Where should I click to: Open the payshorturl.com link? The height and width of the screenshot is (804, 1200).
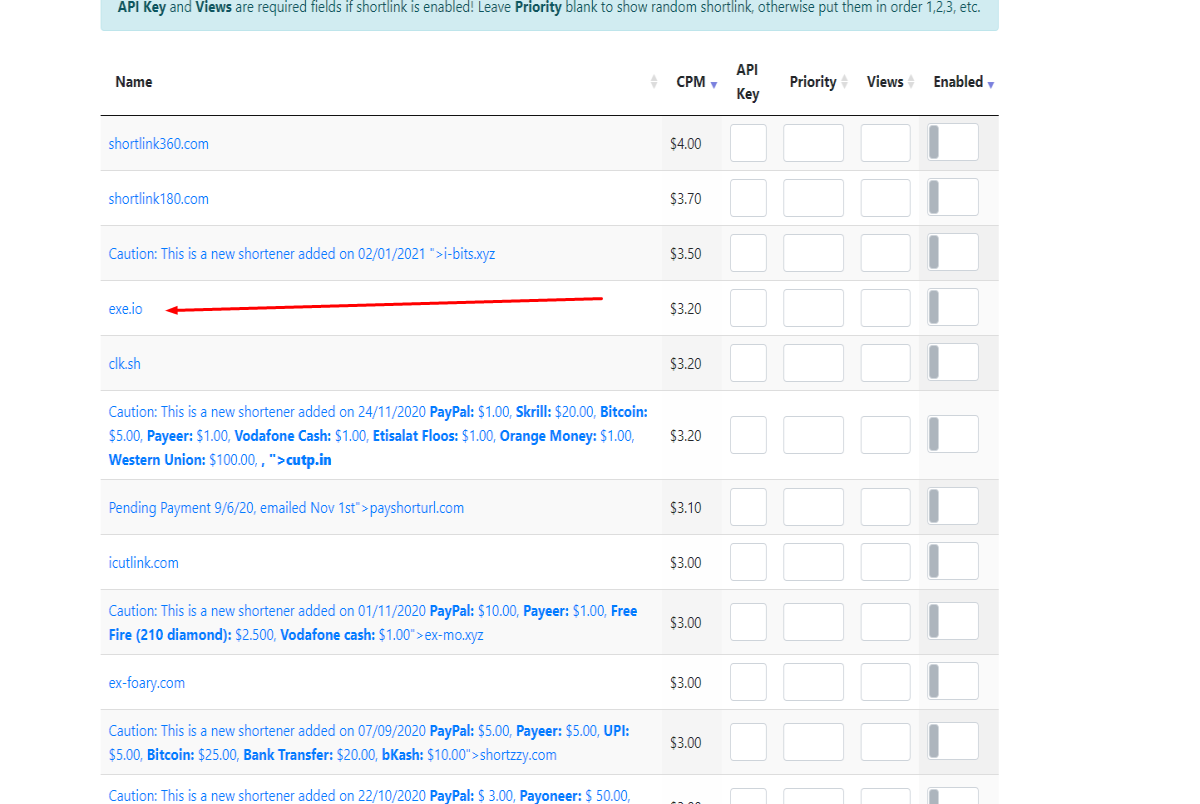point(287,508)
